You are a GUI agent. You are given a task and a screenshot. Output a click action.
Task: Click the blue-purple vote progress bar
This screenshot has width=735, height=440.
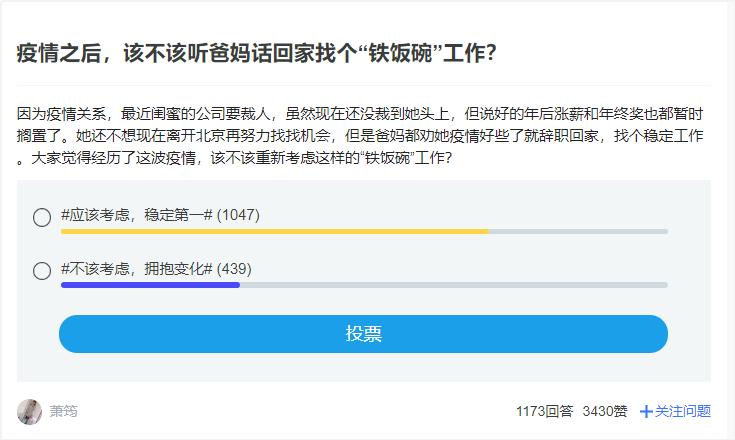pyautogui.click(x=150, y=285)
